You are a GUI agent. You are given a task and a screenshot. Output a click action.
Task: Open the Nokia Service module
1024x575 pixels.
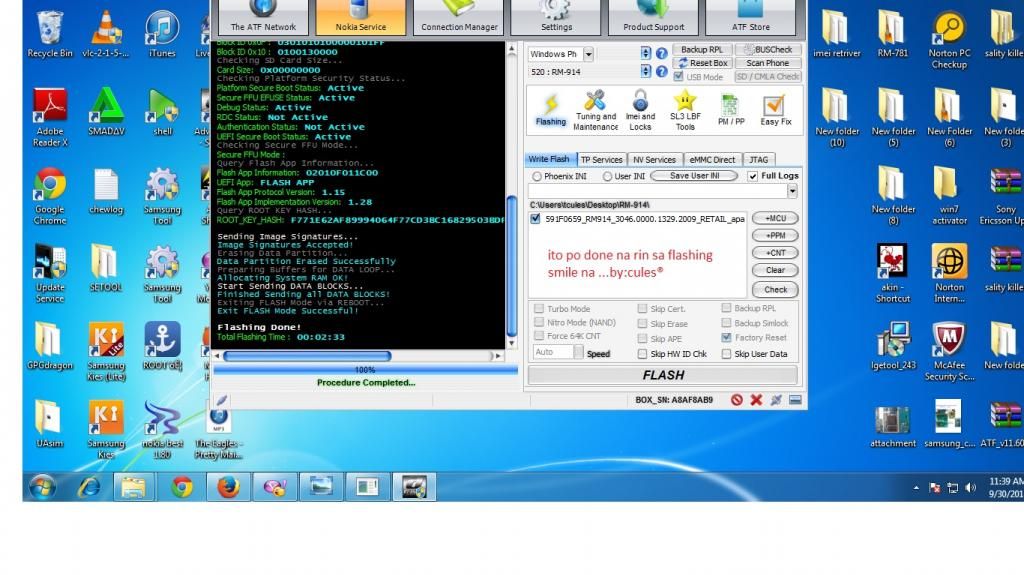click(358, 18)
